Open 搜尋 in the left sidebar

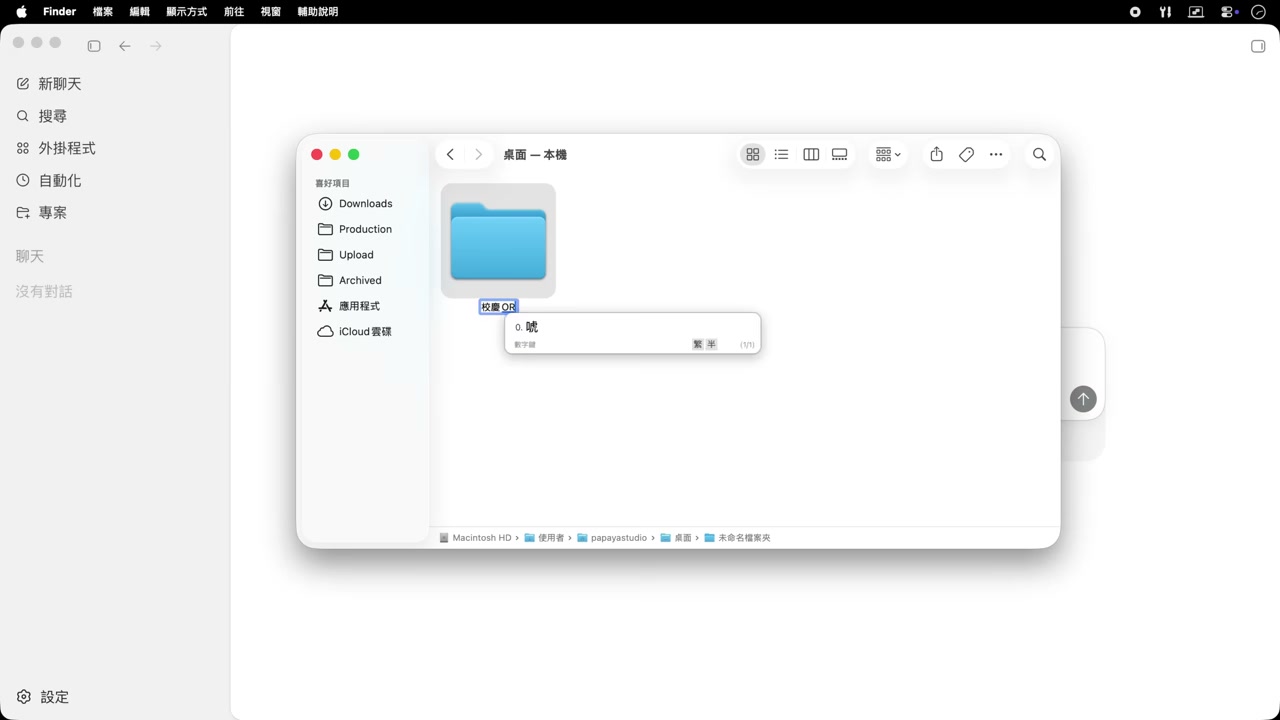coord(42,116)
